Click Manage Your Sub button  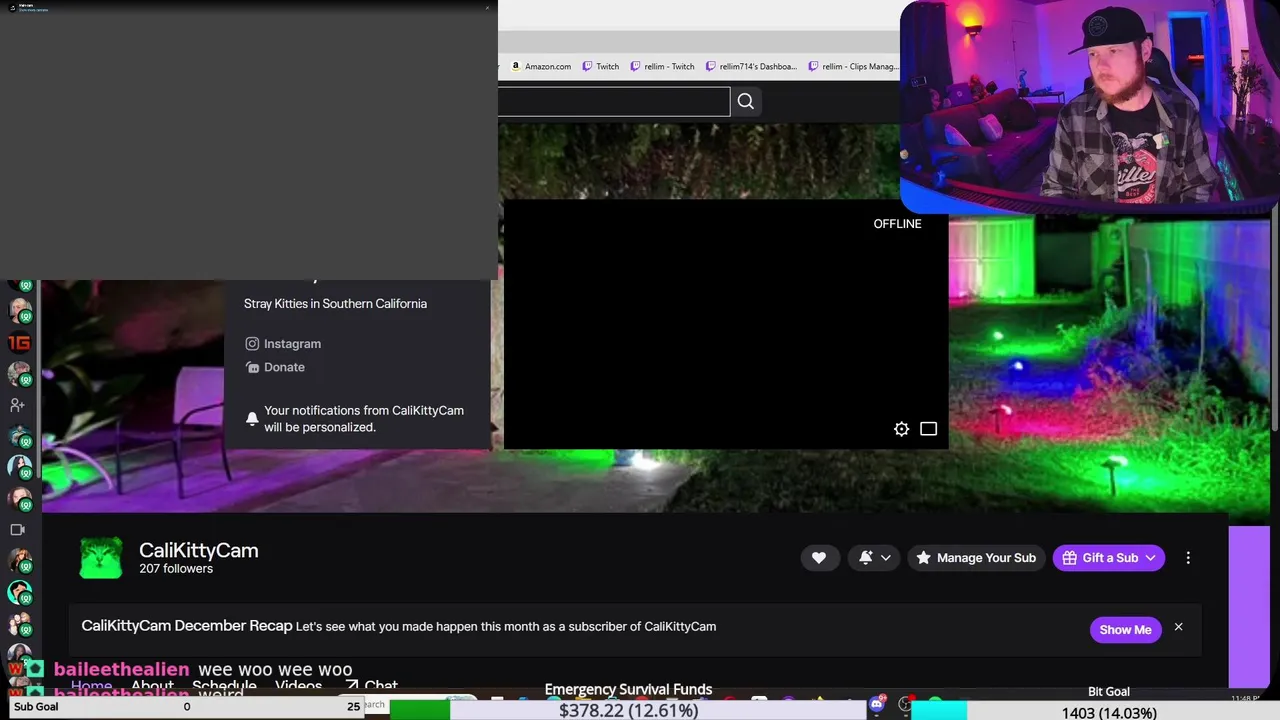pos(977,558)
